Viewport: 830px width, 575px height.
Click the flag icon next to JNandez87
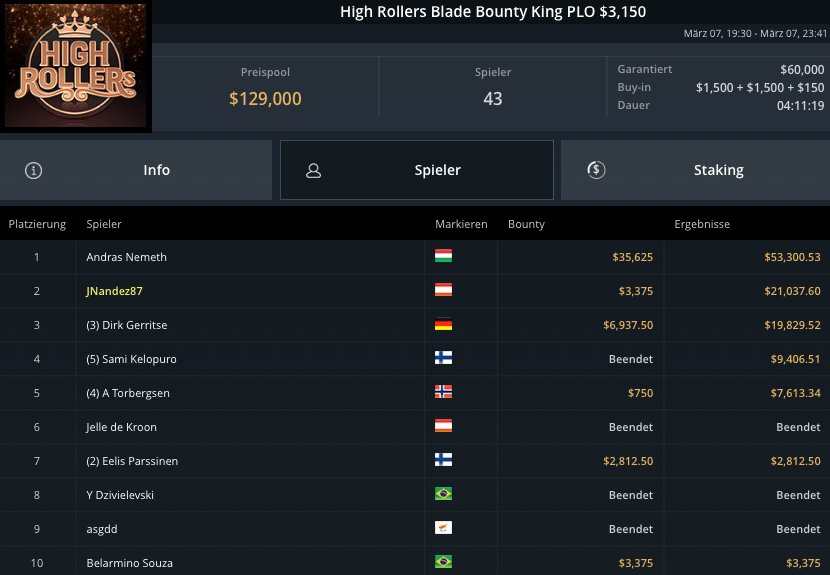click(443, 291)
